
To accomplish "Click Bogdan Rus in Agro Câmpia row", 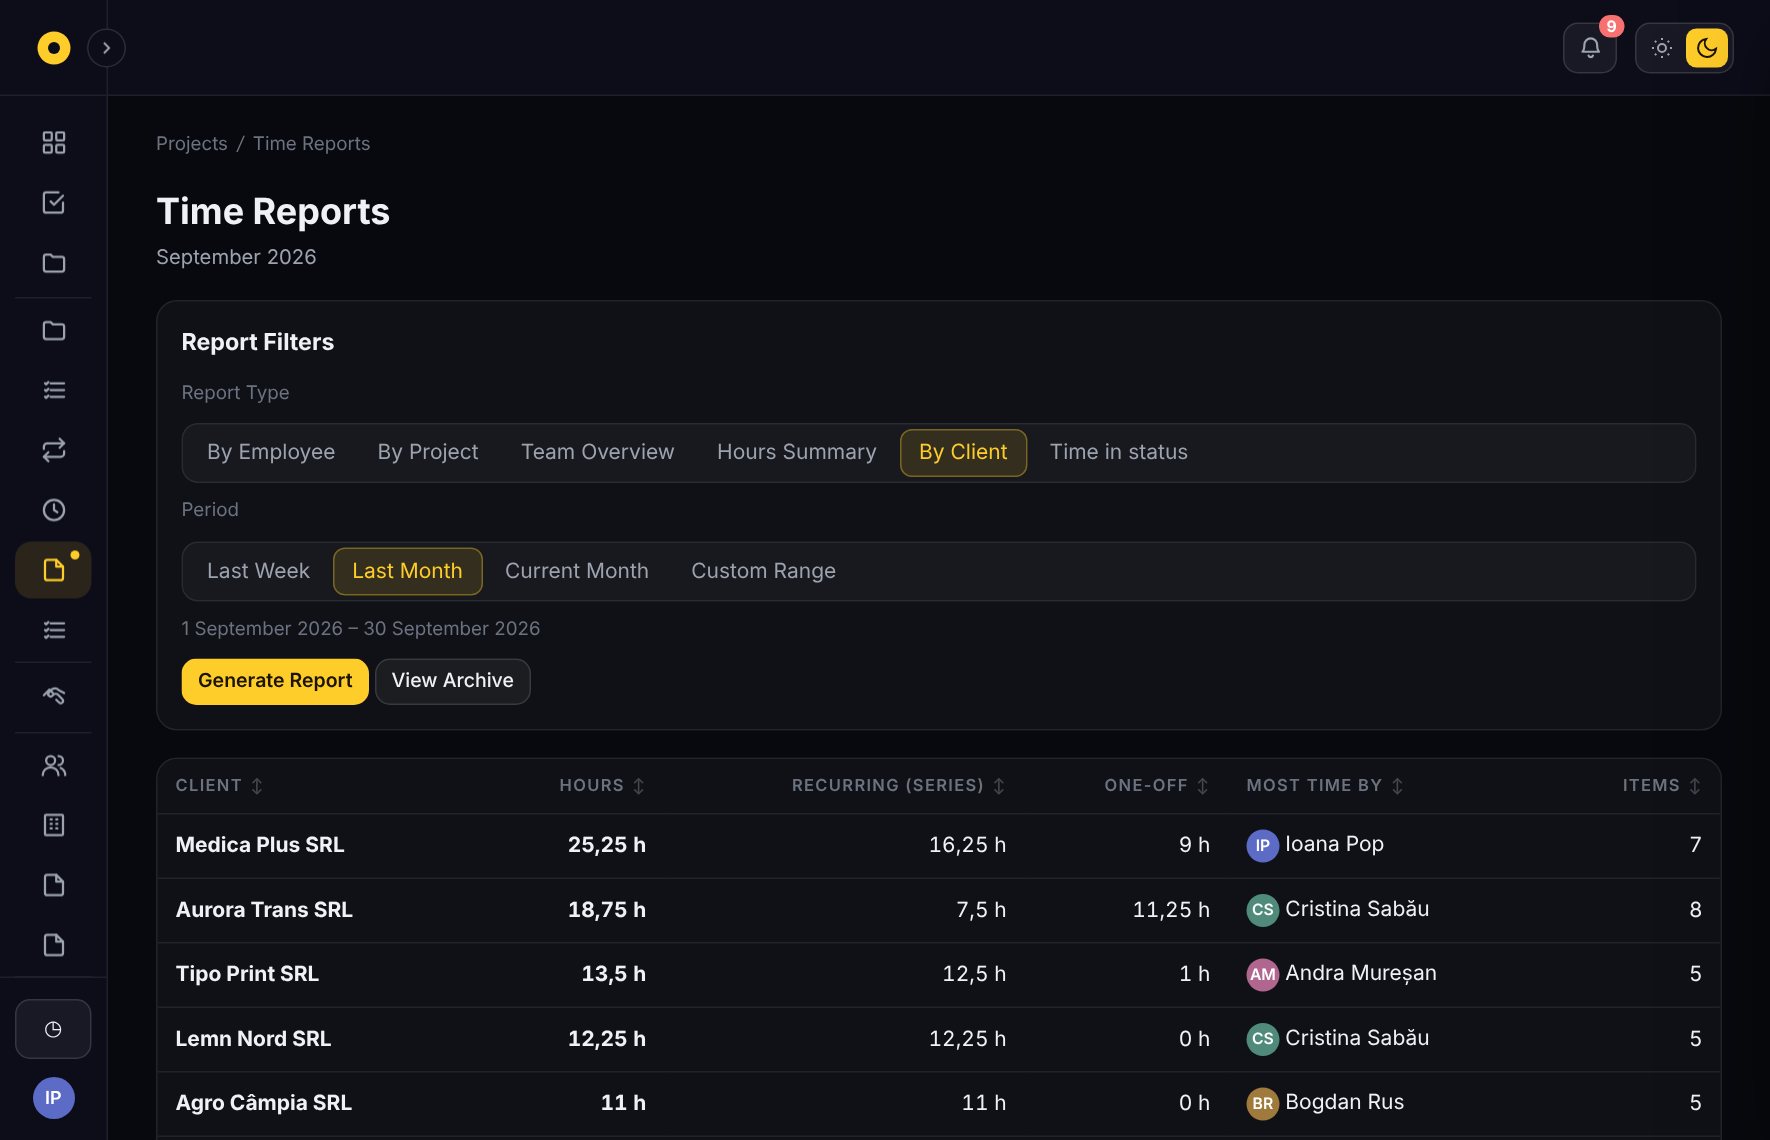I will tap(1344, 1102).
